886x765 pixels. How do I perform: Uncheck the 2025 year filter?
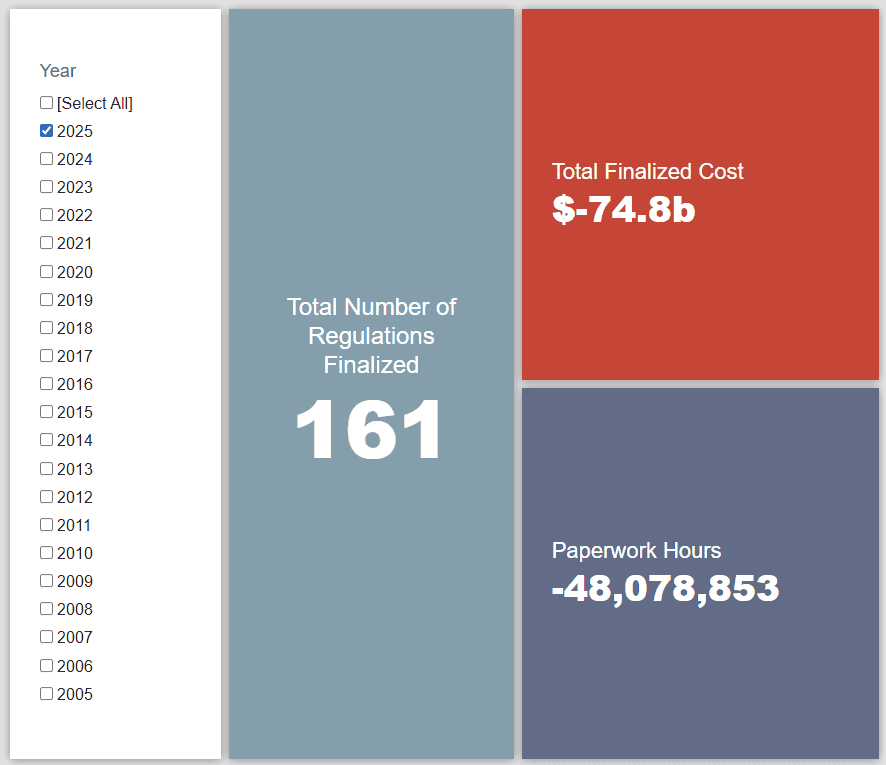point(47,131)
